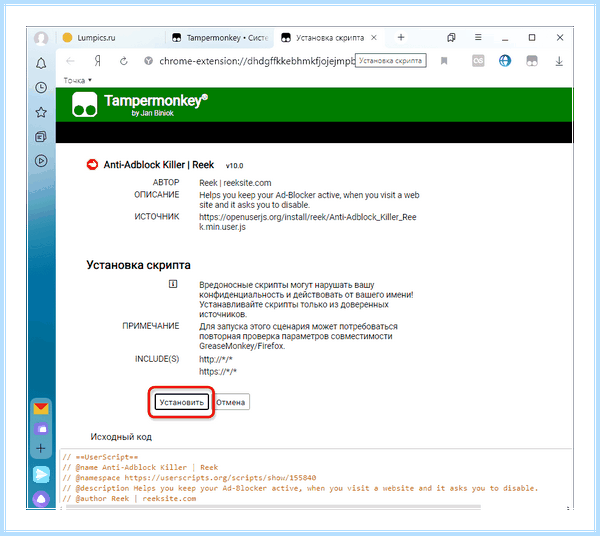Open purple folder app in sidebar
The width and height of the screenshot is (600, 536).
(x=41, y=429)
